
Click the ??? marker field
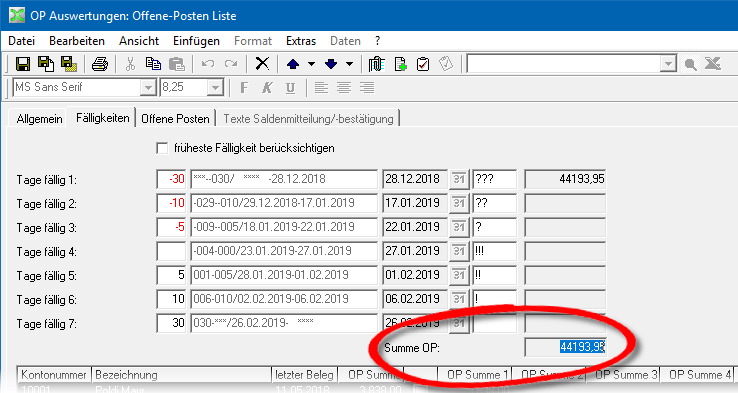[x=494, y=179]
